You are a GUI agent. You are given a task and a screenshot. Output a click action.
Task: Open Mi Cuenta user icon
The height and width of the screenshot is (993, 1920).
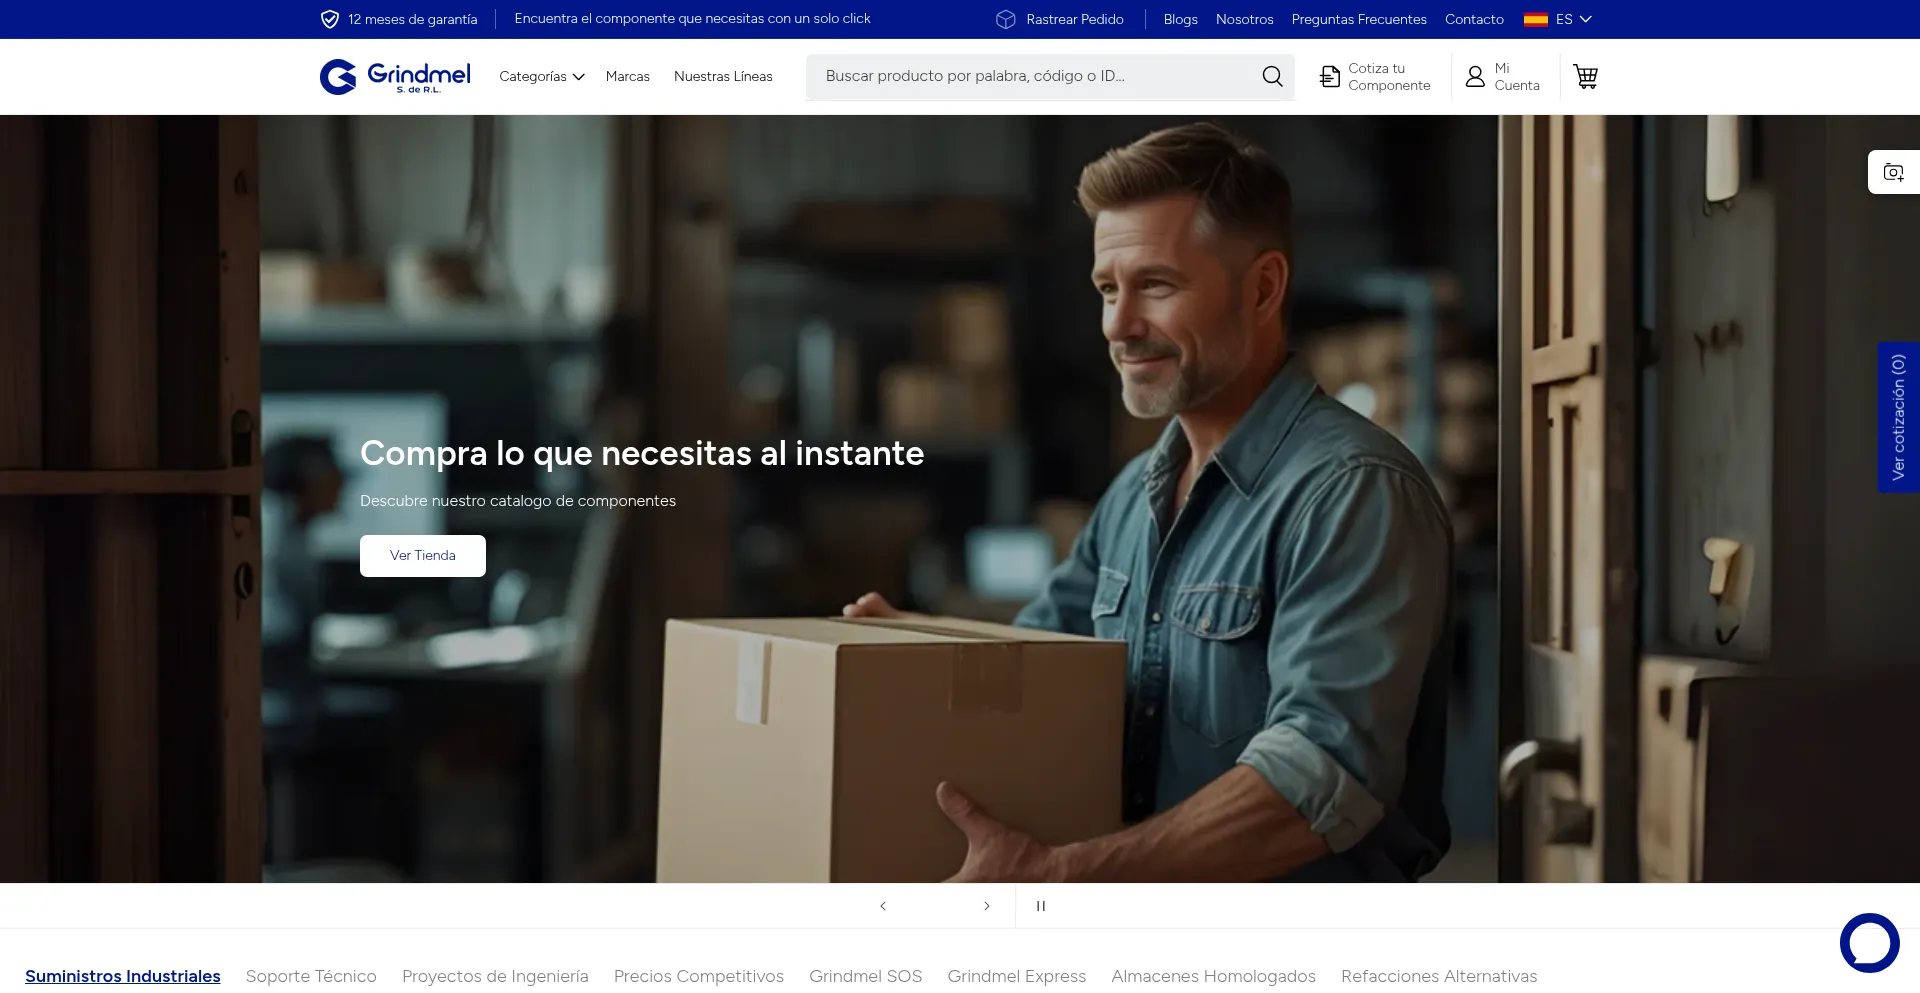click(1475, 77)
